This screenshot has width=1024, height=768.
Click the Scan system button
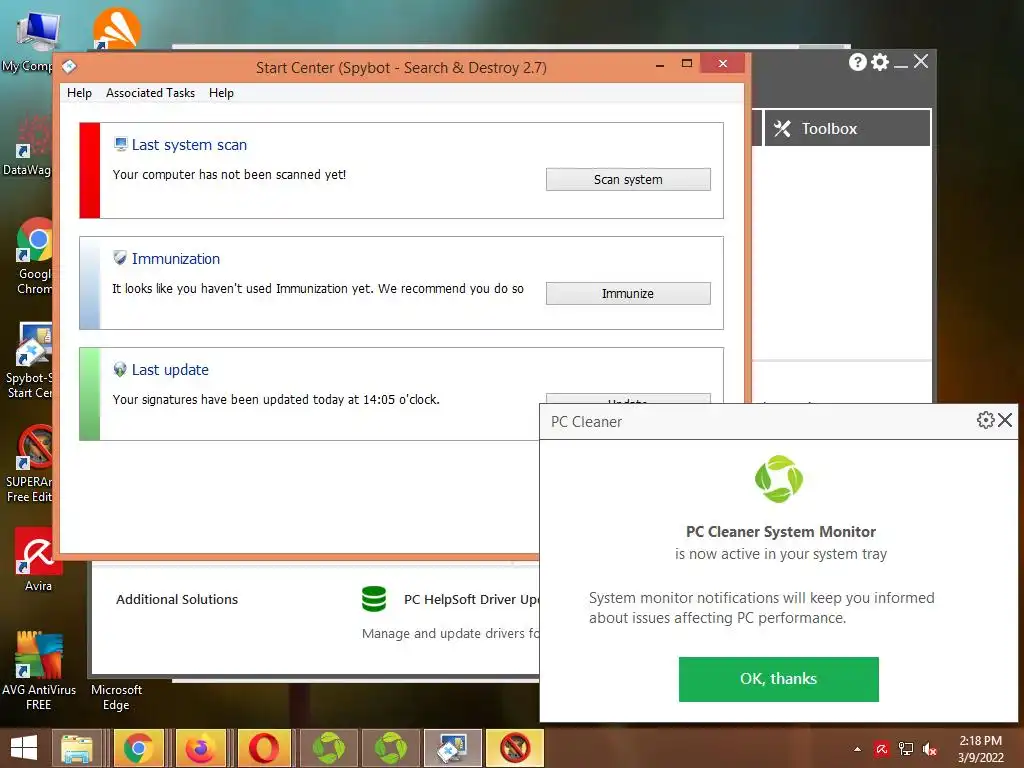(x=628, y=180)
